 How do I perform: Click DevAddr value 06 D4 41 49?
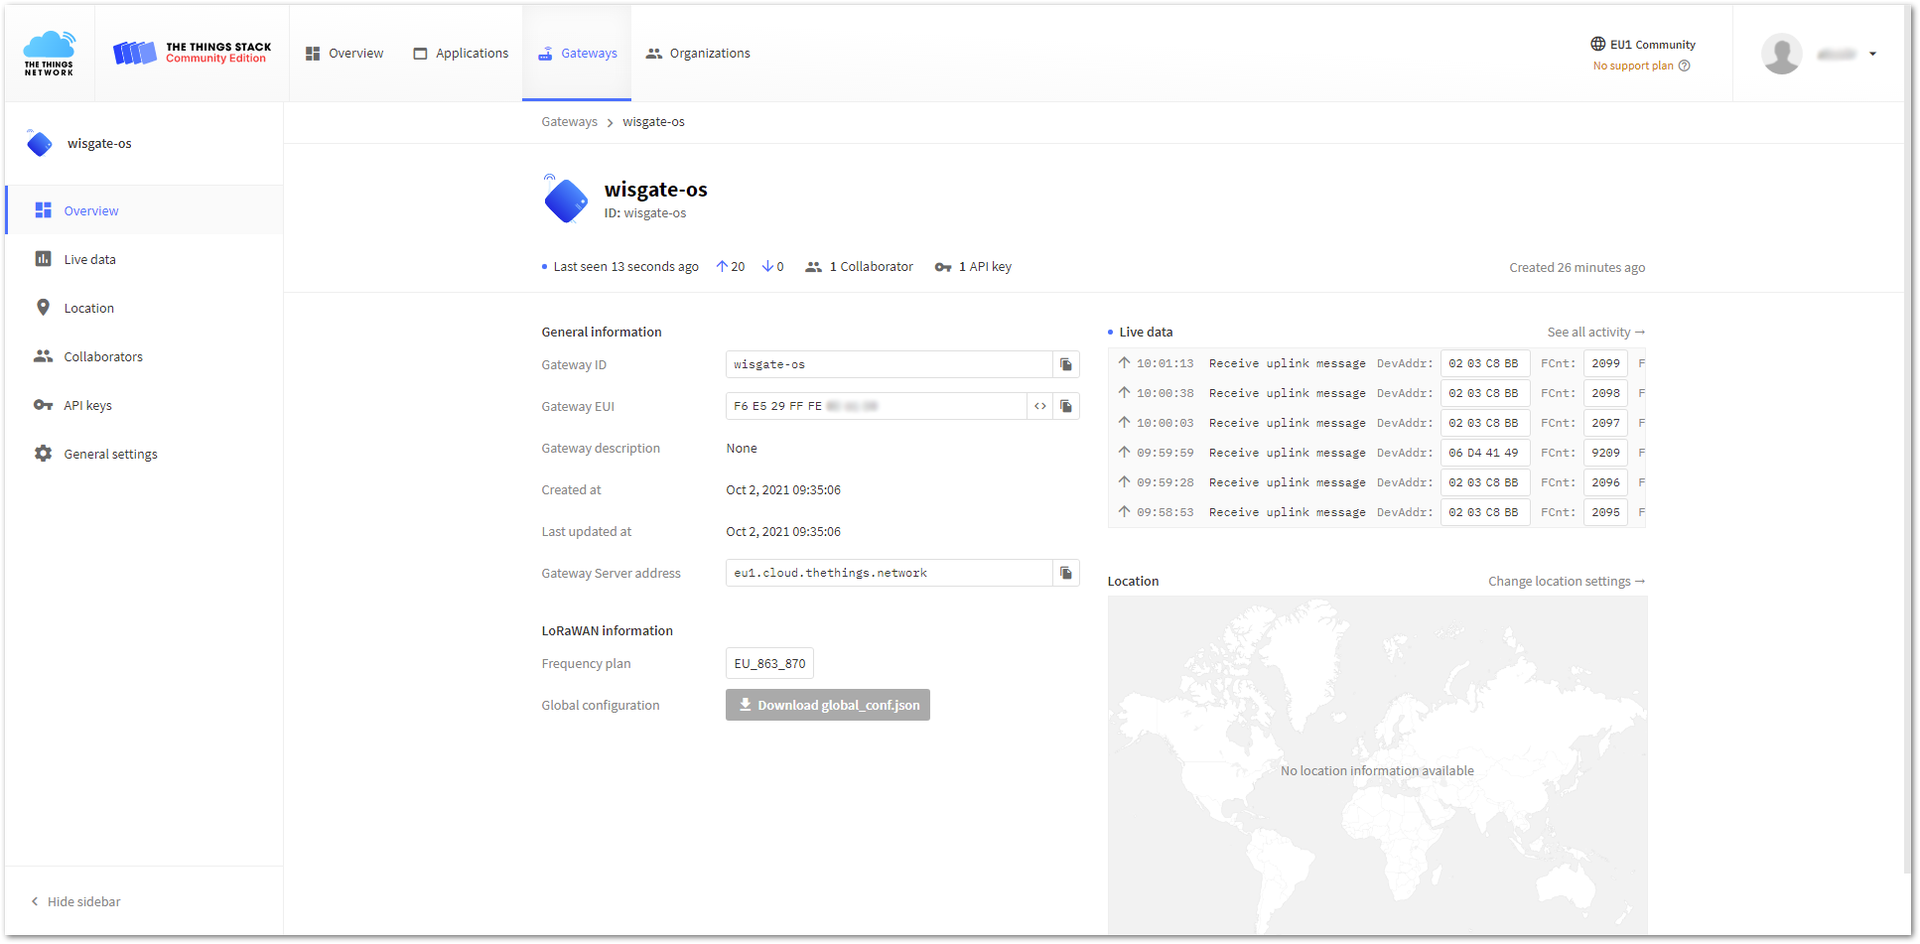(1484, 453)
